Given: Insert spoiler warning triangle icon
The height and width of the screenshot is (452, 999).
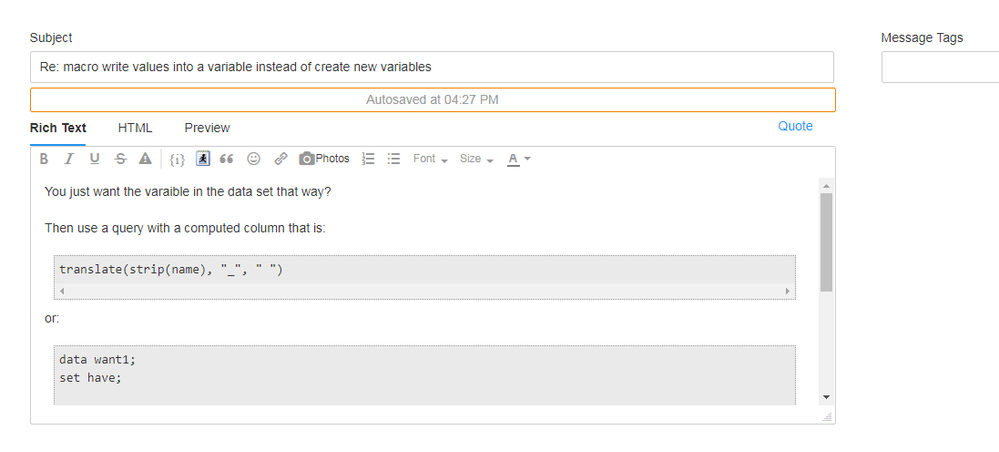Looking at the screenshot, I should coord(145,159).
